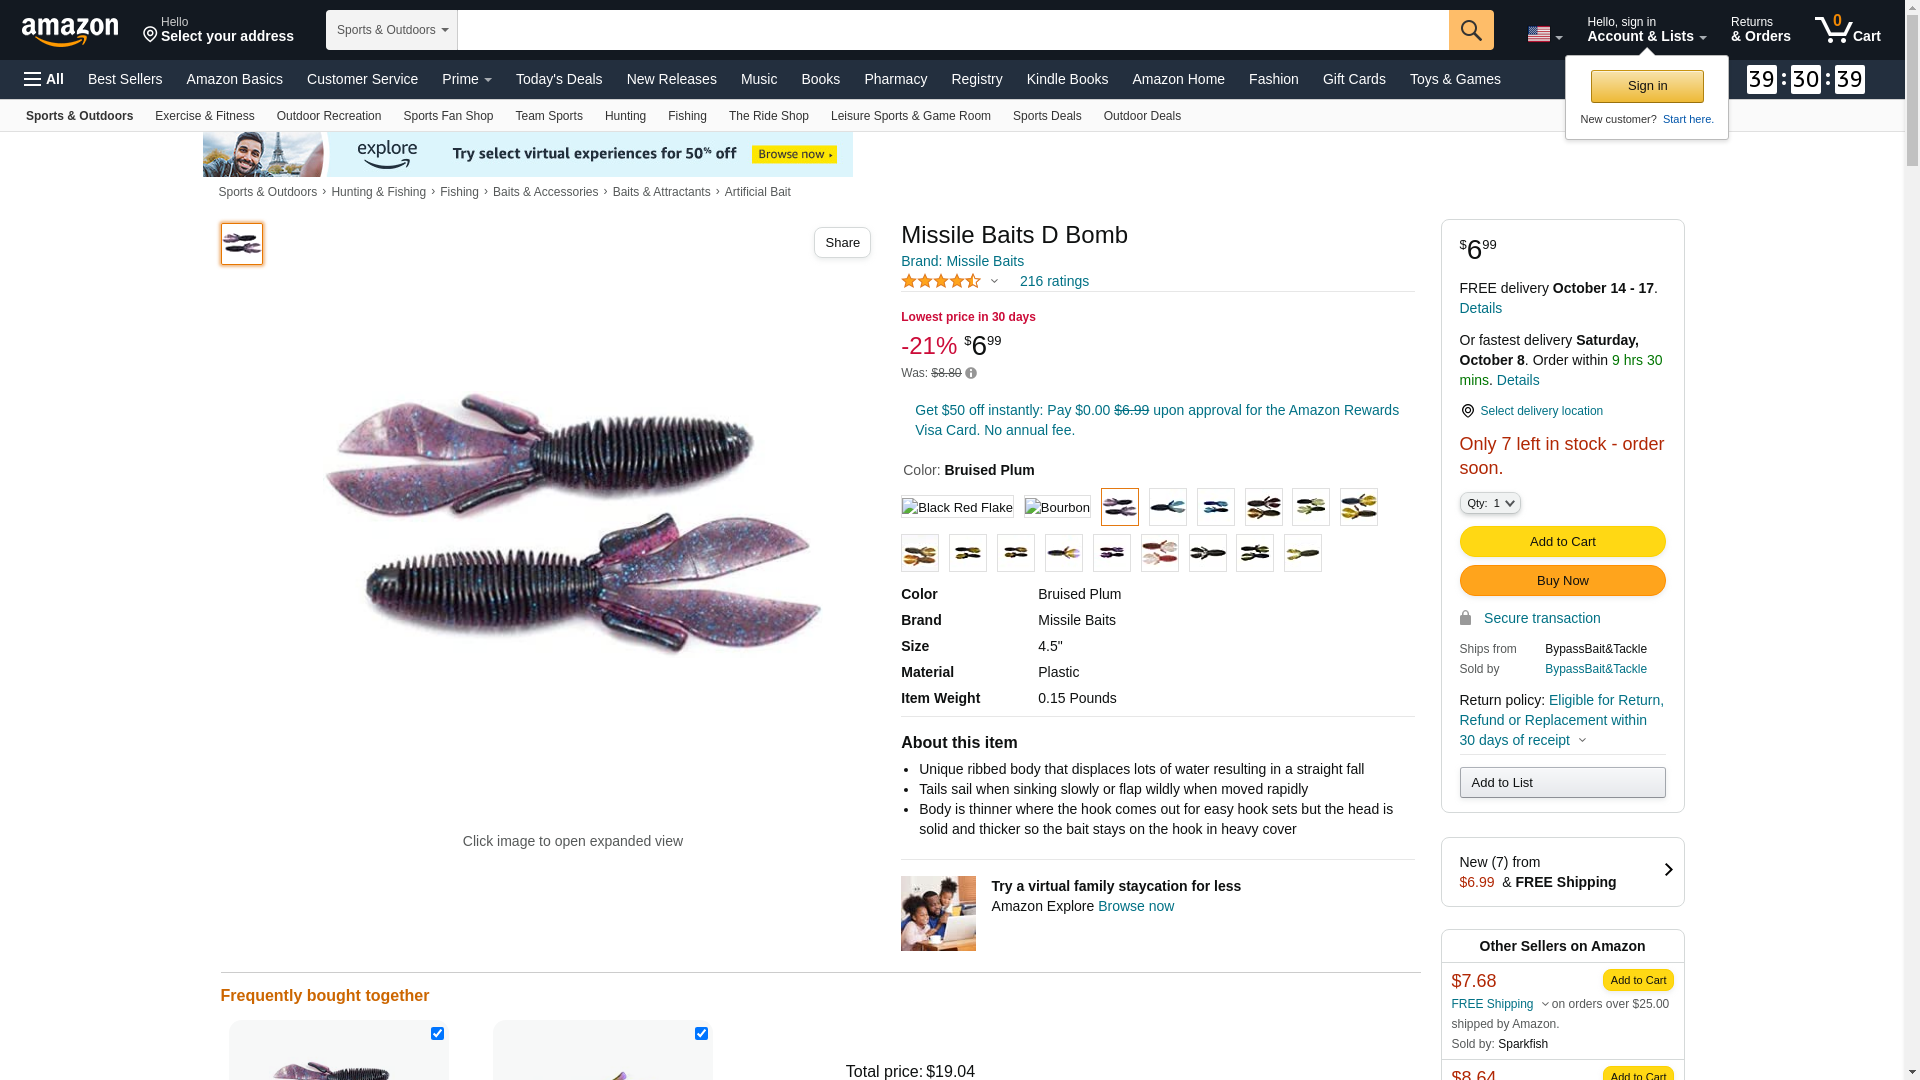Click the Add to Cart button

[x=1562, y=542]
